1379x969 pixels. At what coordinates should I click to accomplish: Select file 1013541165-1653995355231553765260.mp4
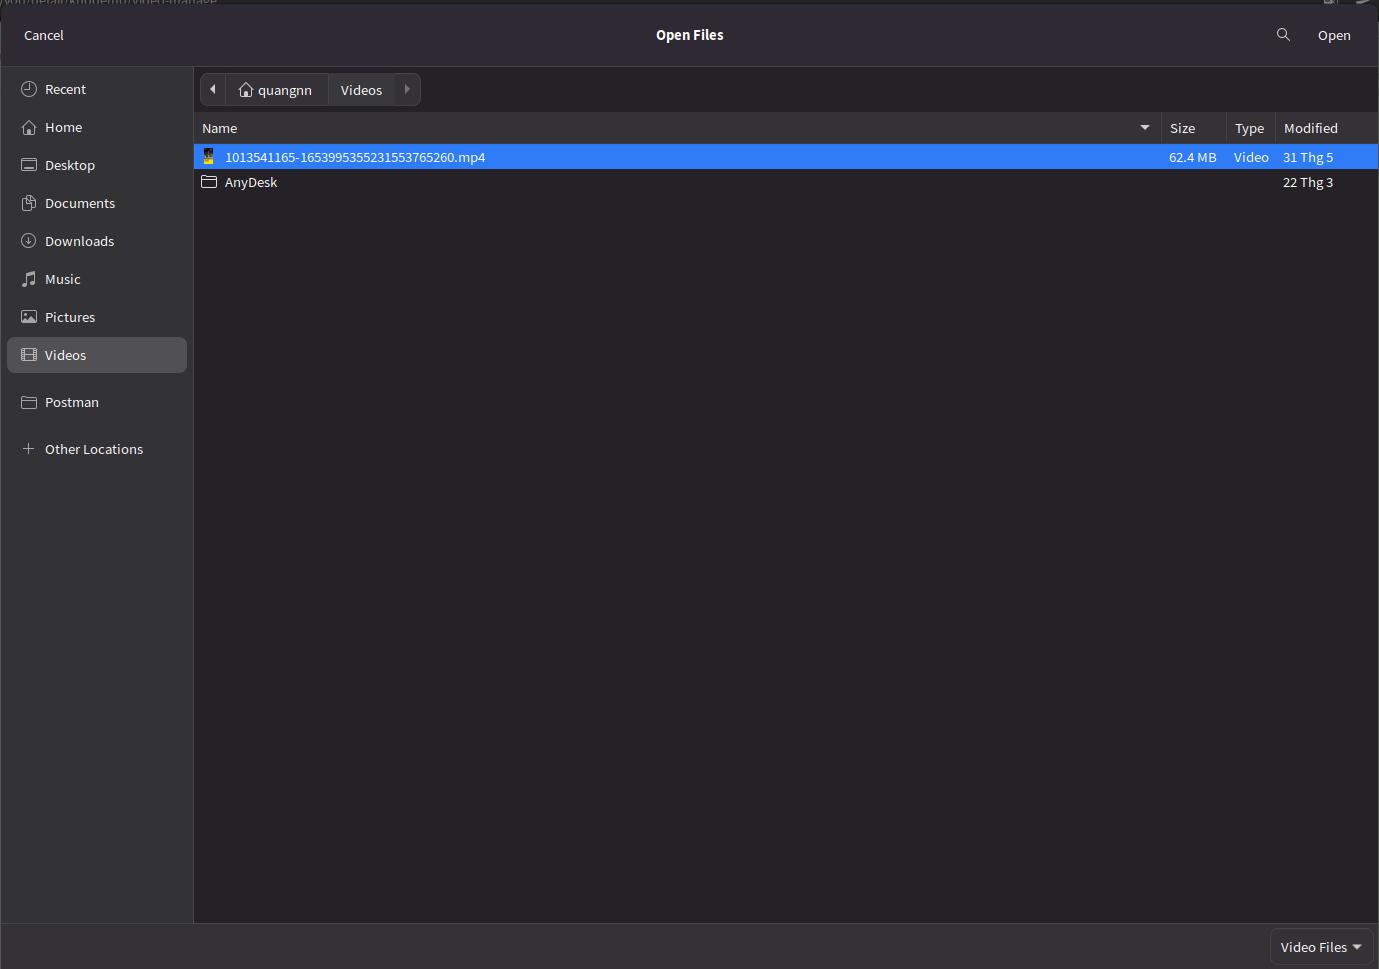tap(355, 157)
